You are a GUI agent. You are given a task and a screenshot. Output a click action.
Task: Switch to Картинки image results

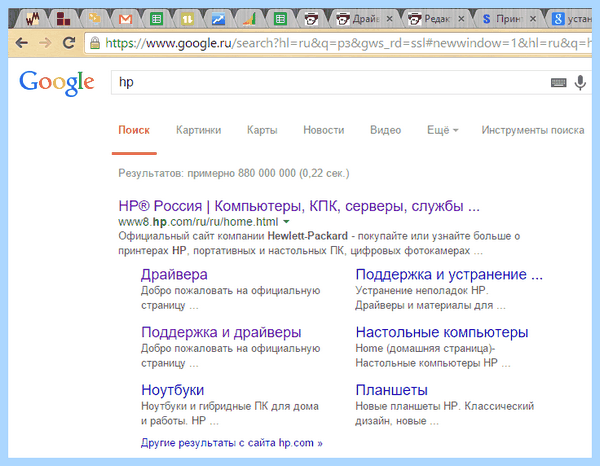[198, 130]
